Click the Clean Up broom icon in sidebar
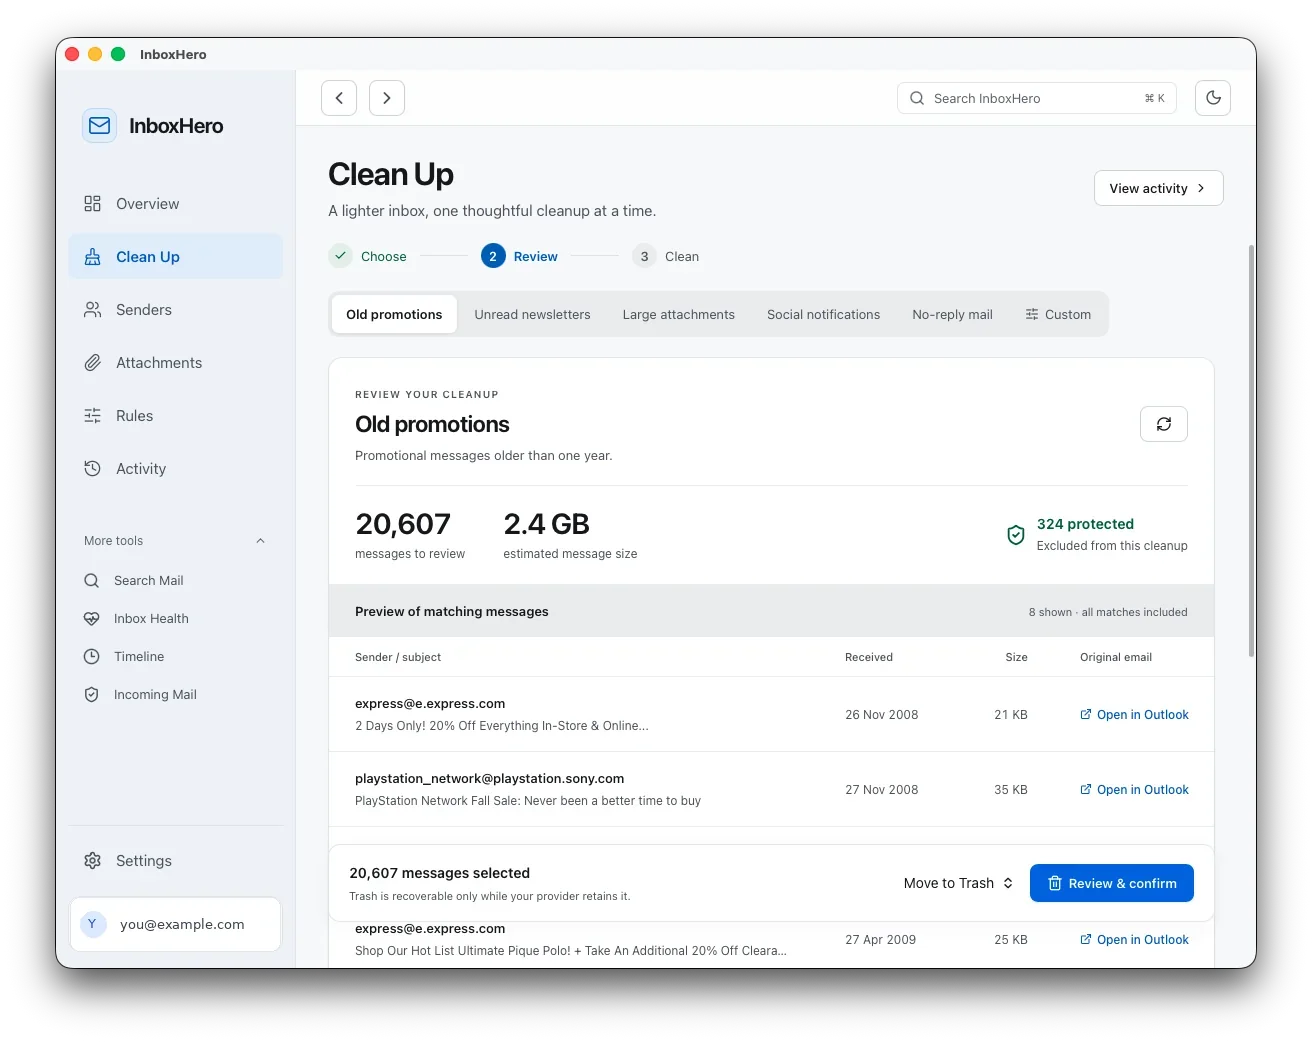The height and width of the screenshot is (1042, 1312). 92,257
